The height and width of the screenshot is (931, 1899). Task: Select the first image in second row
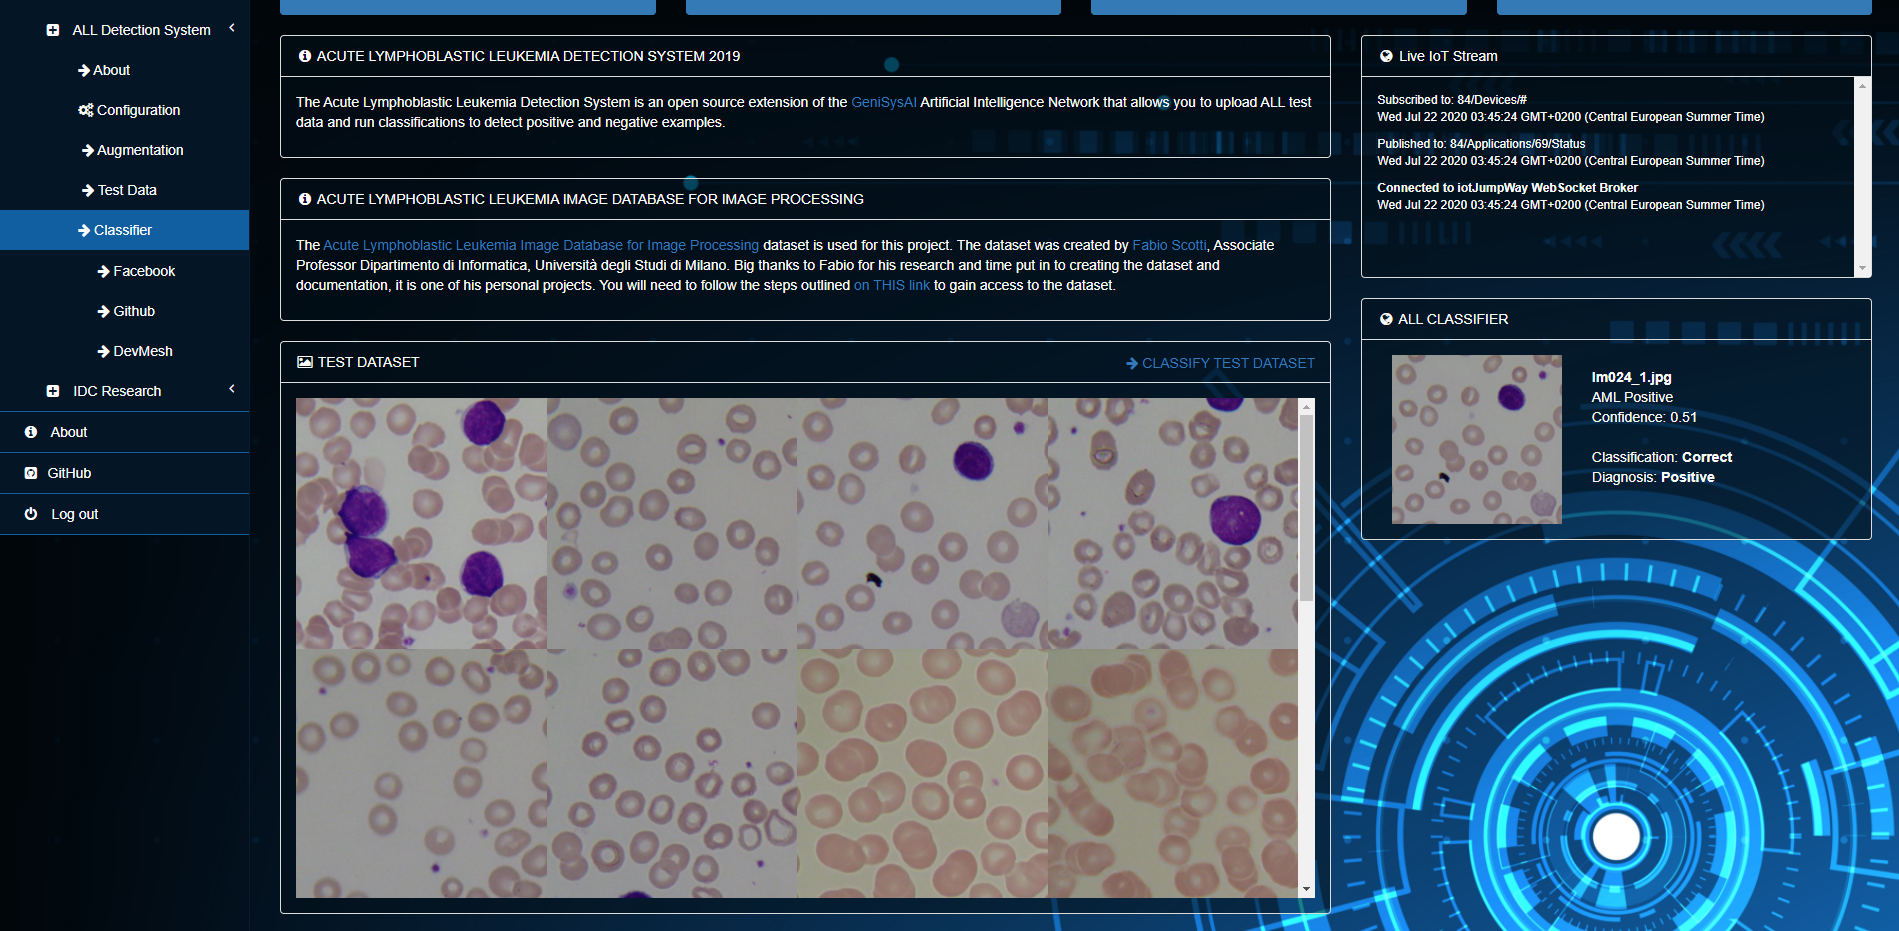(x=421, y=773)
